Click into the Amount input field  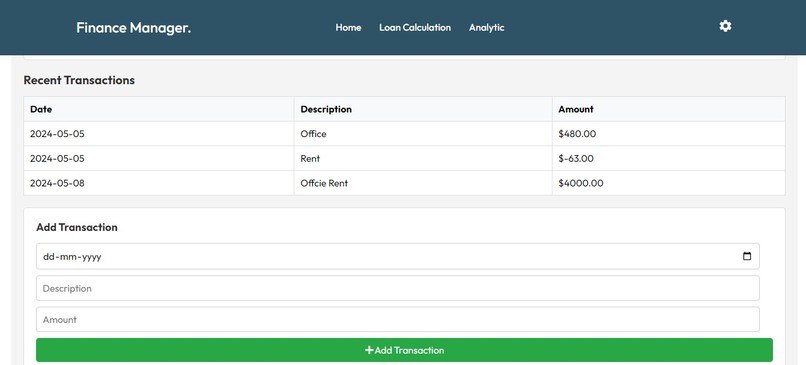(397, 320)
